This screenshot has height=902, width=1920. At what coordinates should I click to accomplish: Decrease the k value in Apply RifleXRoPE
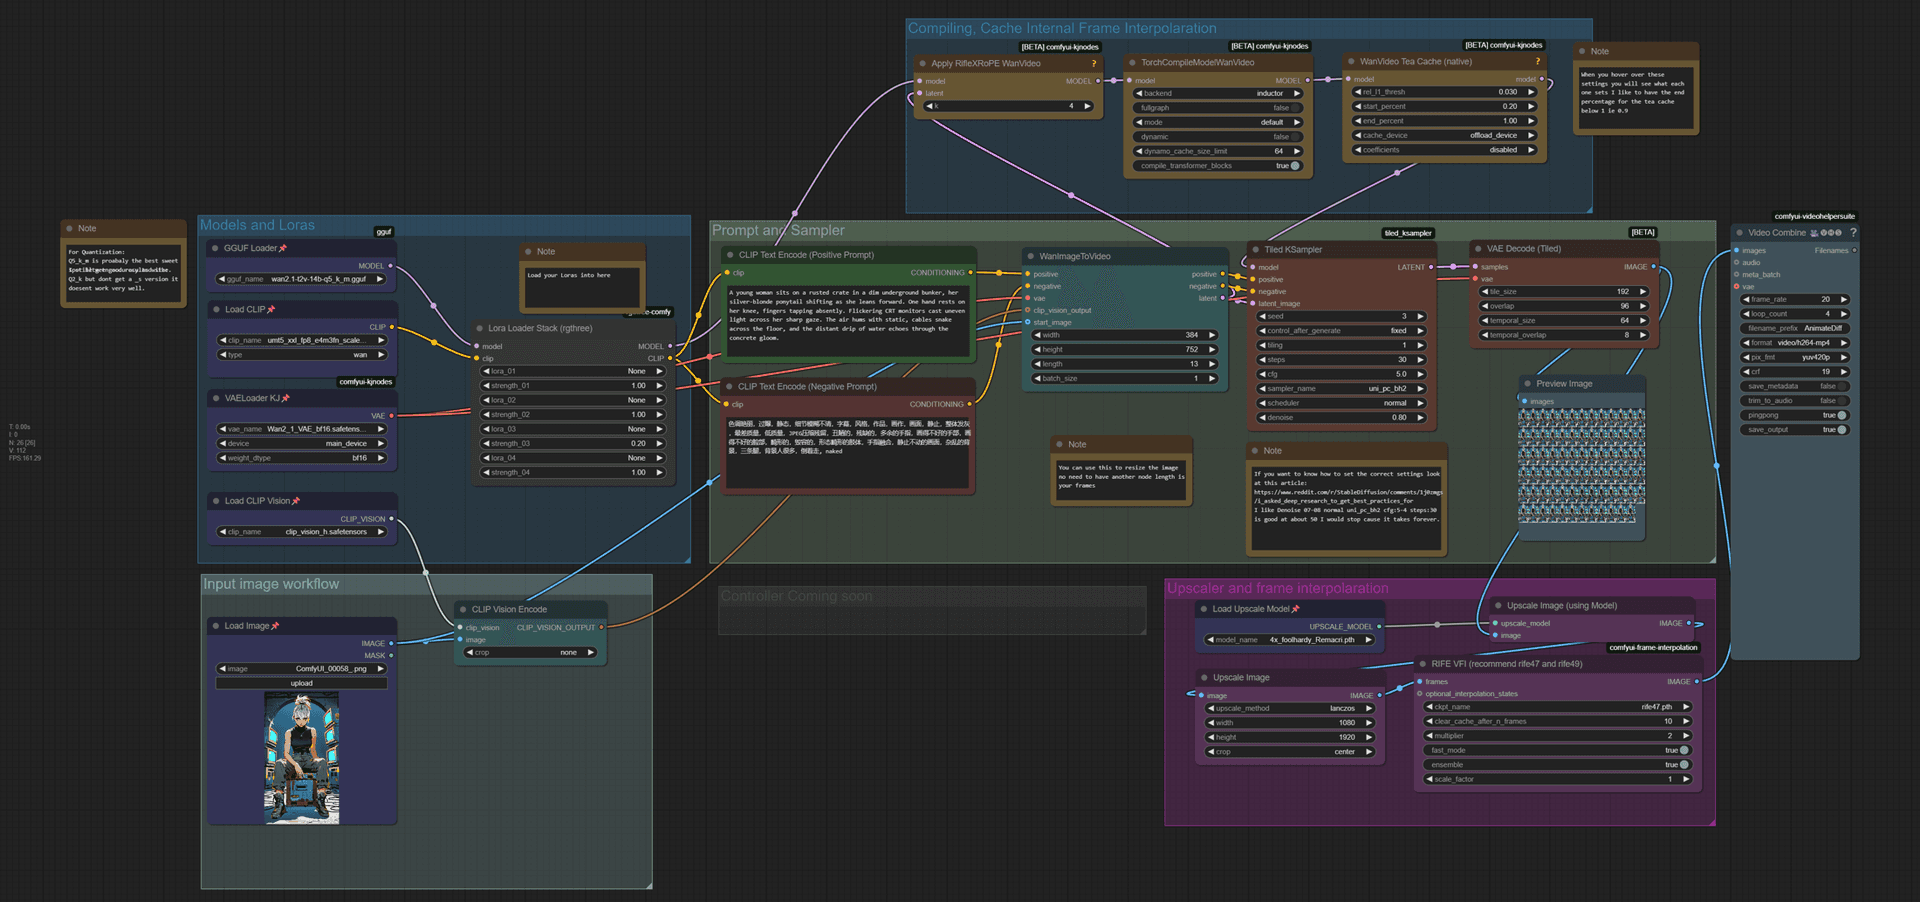(930, 106)
